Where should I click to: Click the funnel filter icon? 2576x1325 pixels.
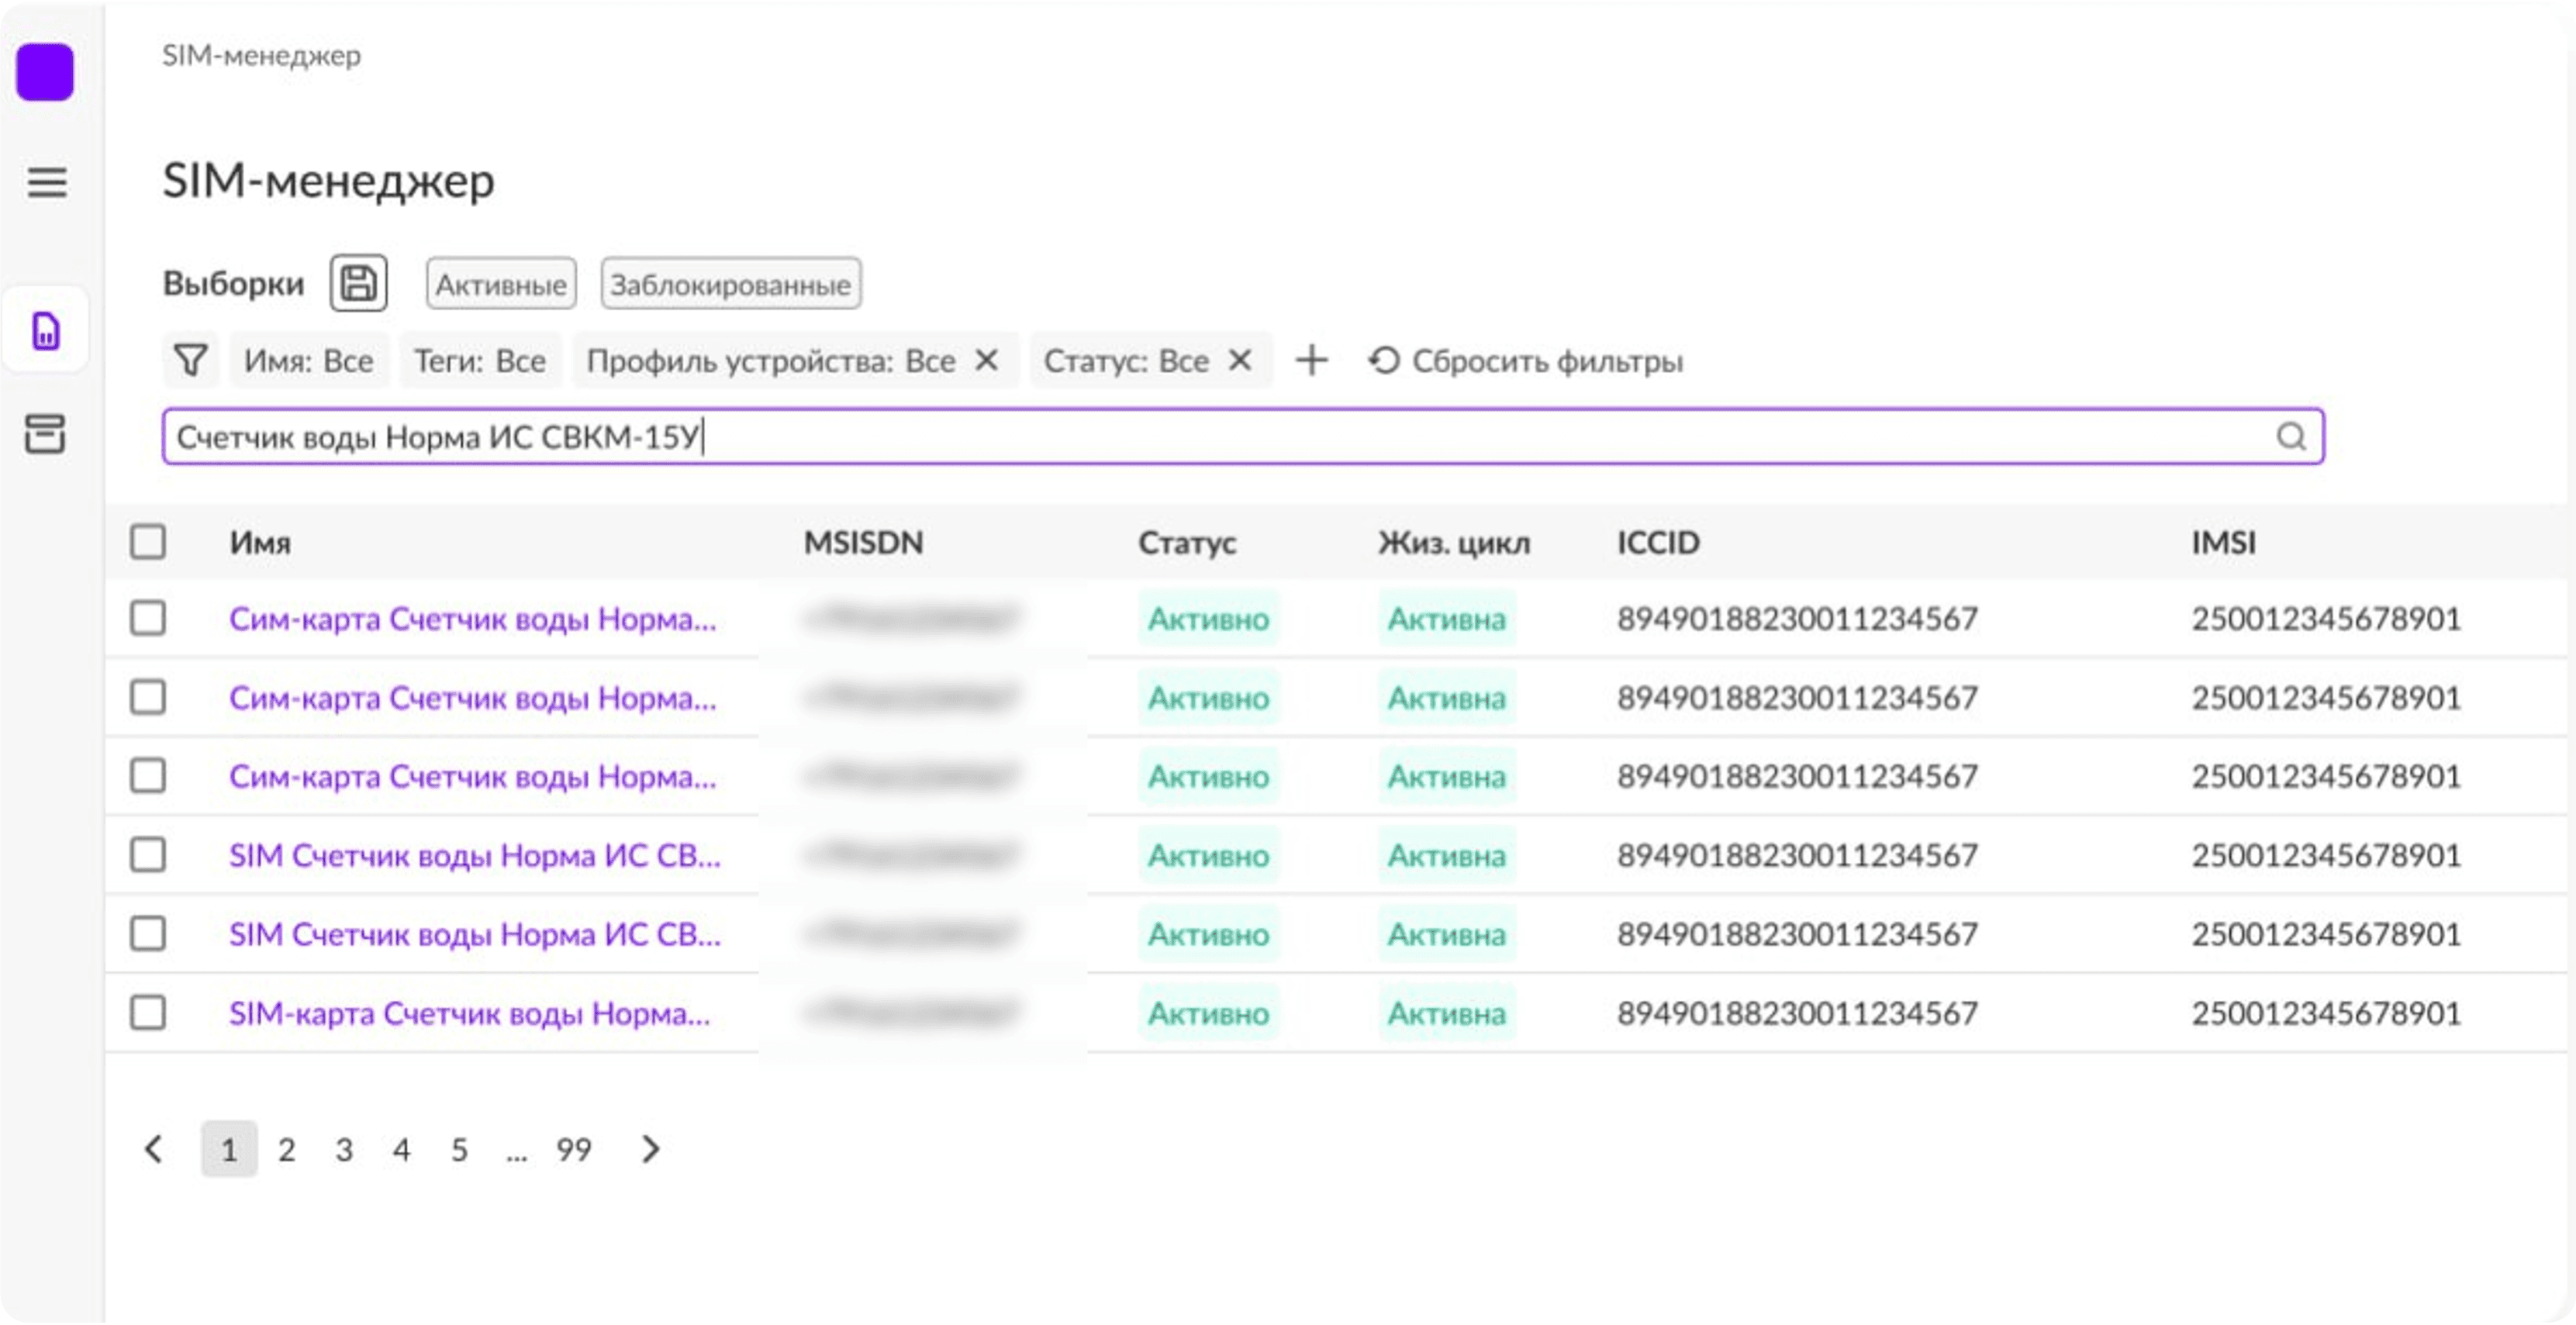190,360
